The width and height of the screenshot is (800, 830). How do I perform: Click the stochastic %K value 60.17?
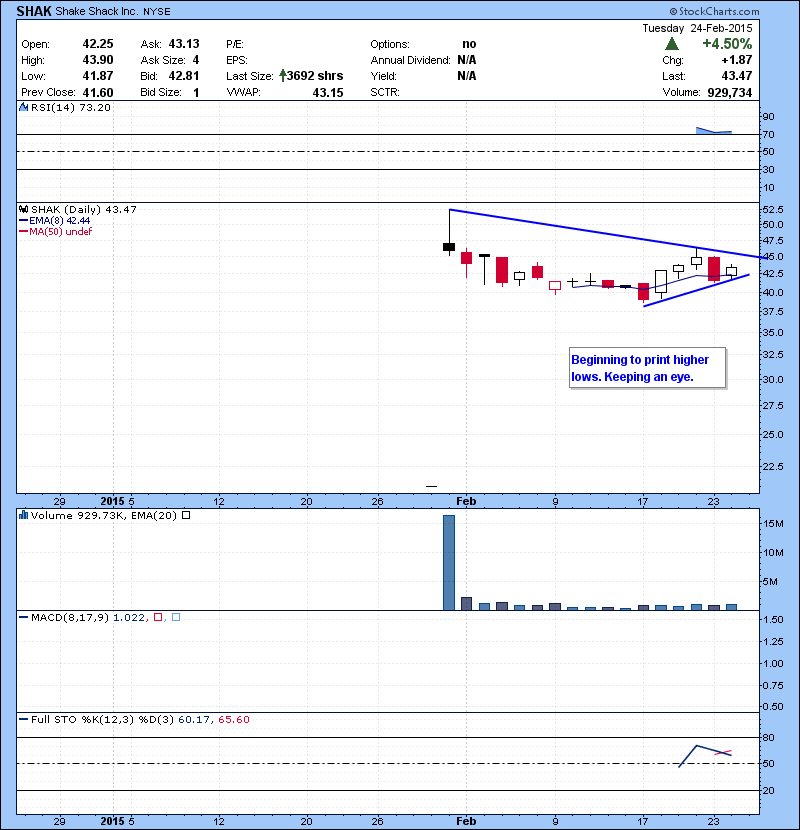click(x=194, y=719)
